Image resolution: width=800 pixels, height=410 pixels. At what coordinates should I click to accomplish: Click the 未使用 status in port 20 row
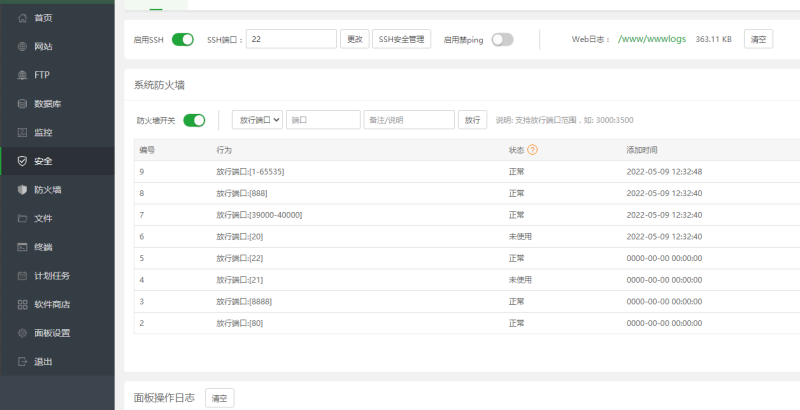pos(520,237)
